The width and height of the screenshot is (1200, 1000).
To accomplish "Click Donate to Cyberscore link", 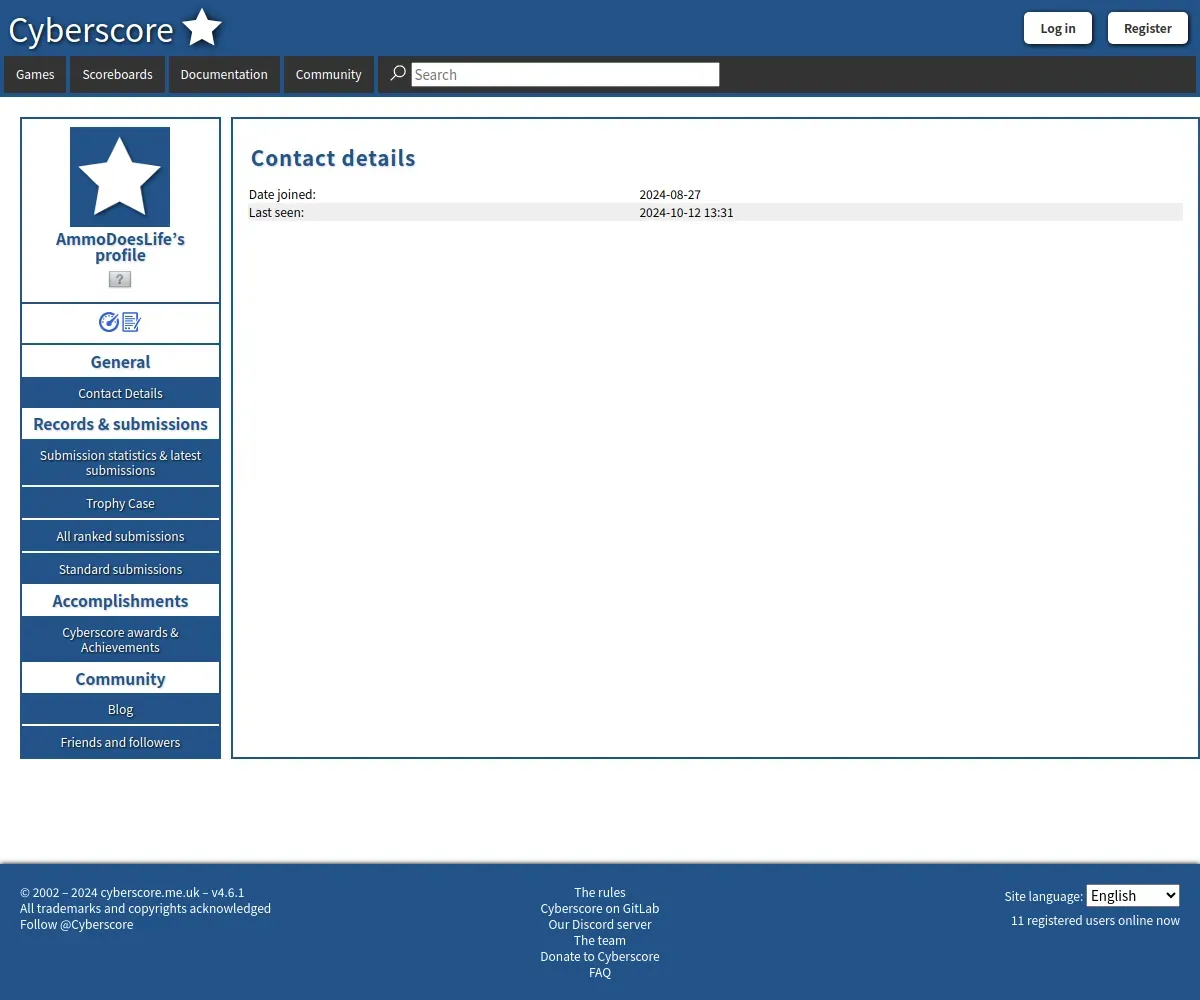I will [x=600, y=956].
